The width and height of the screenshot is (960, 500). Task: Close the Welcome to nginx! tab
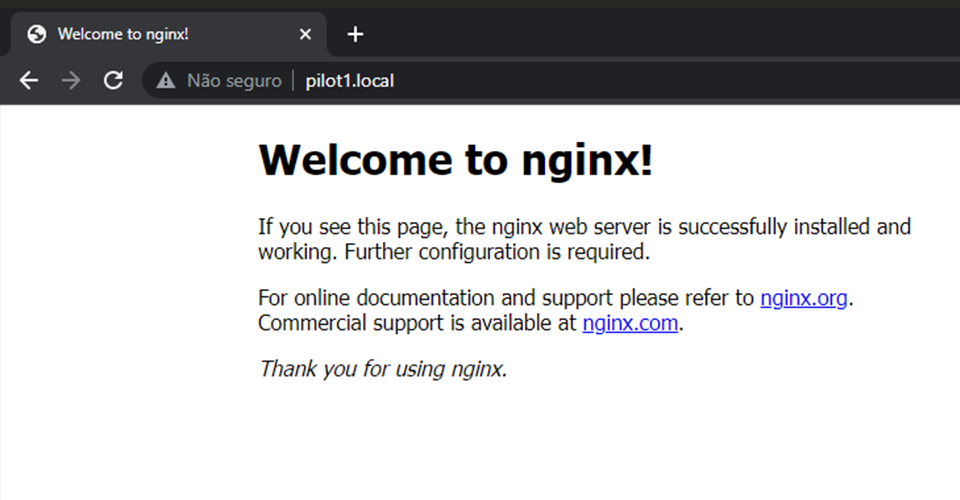[306, 35]
